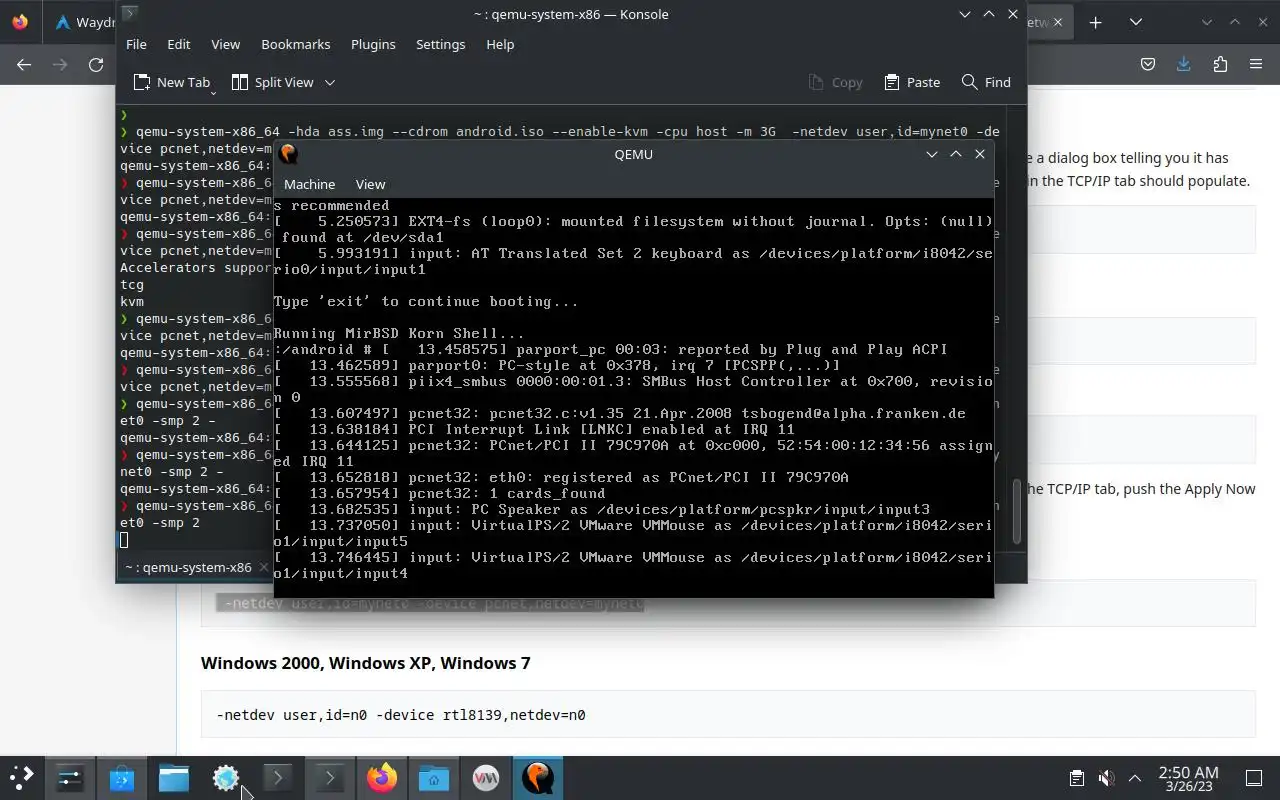Click the Konsole title bar app icon
The width and height of the screenshot is (1280, 800).
pyautogui.click(x=130, y=14)
